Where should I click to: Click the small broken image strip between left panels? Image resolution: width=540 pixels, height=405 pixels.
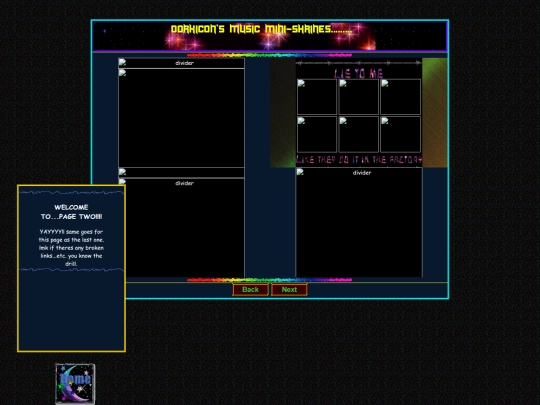pos(181,173)
